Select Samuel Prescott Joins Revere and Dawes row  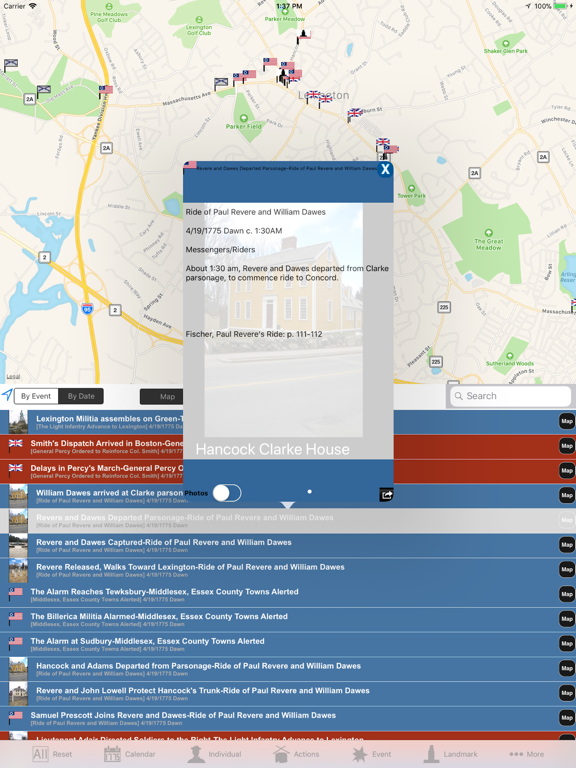pyautogui.click(x=288, y=718)
